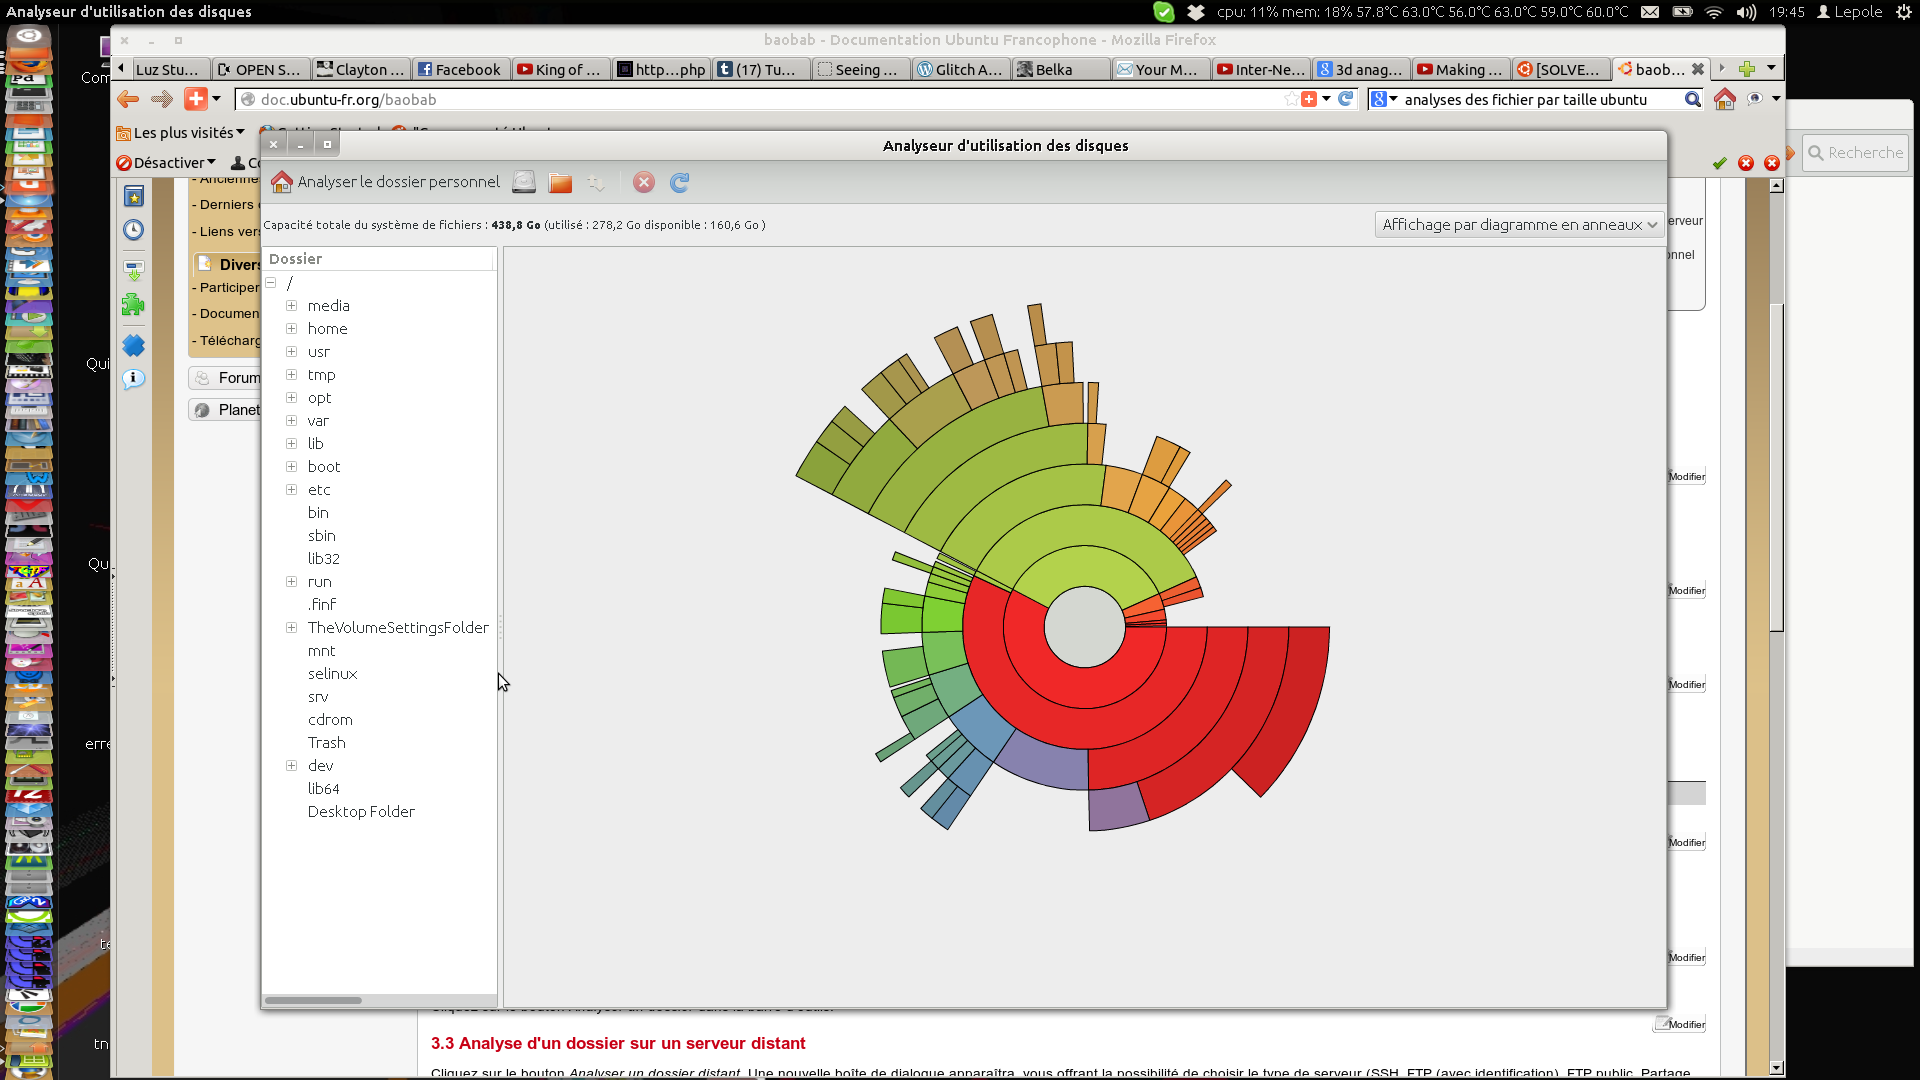Viewport: 1920px width, 1080px height.
Task: Click the orange scan folder icon
Action: coord(560,182)
